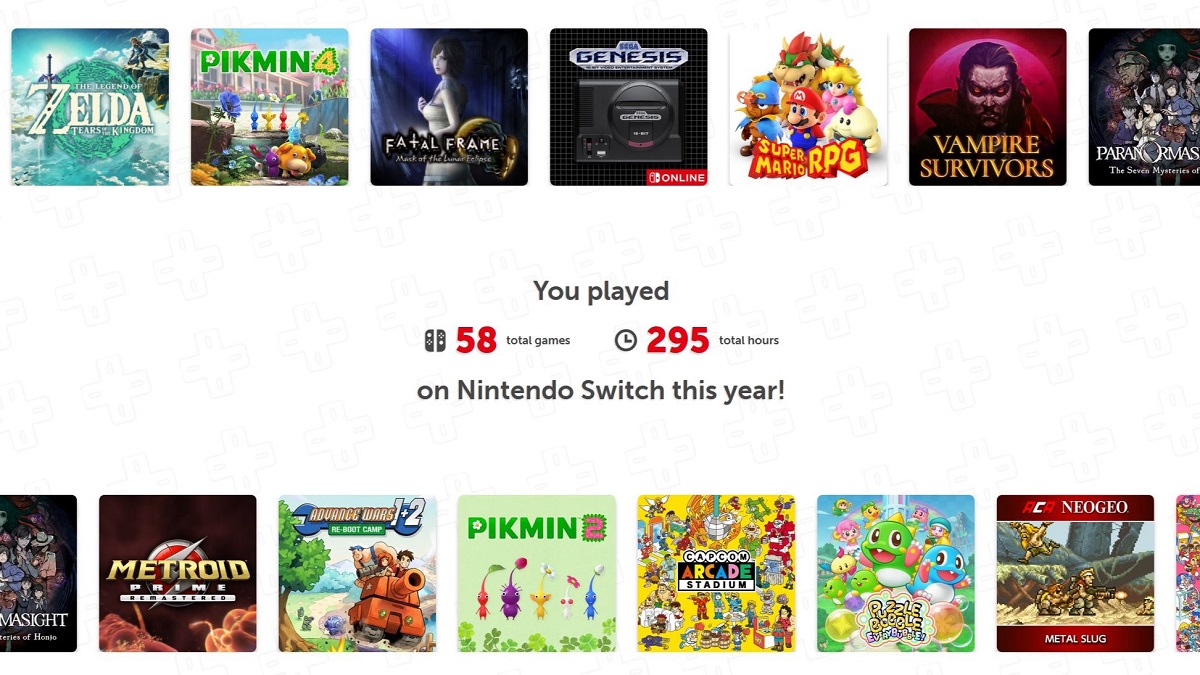Open the Vampire Survivors game tile
Image resolution: width=1200 pixels, height=675 pixels.
point(987,105)
